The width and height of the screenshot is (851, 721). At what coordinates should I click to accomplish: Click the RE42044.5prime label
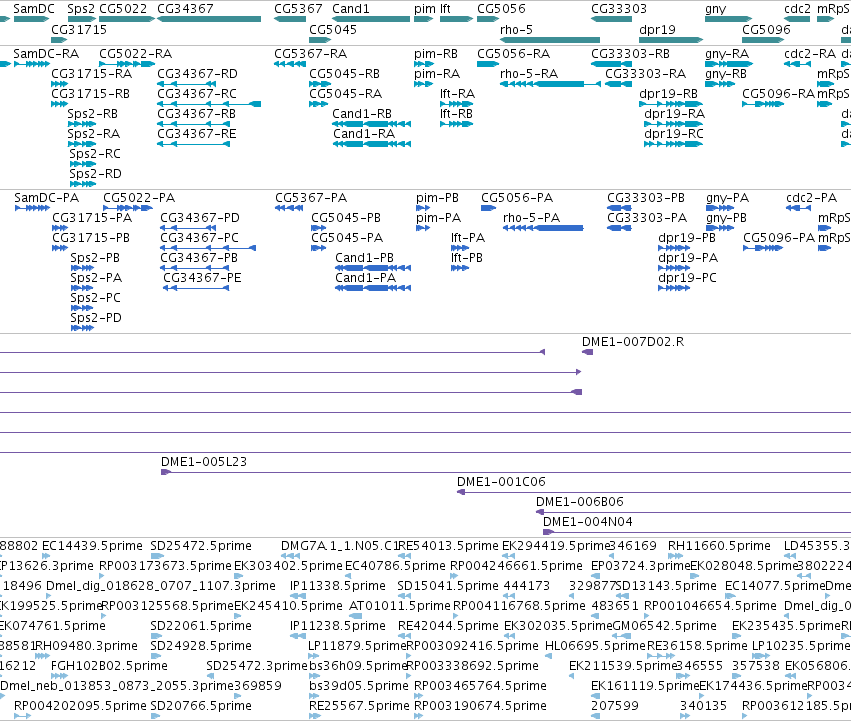click(x=448, y=626)
